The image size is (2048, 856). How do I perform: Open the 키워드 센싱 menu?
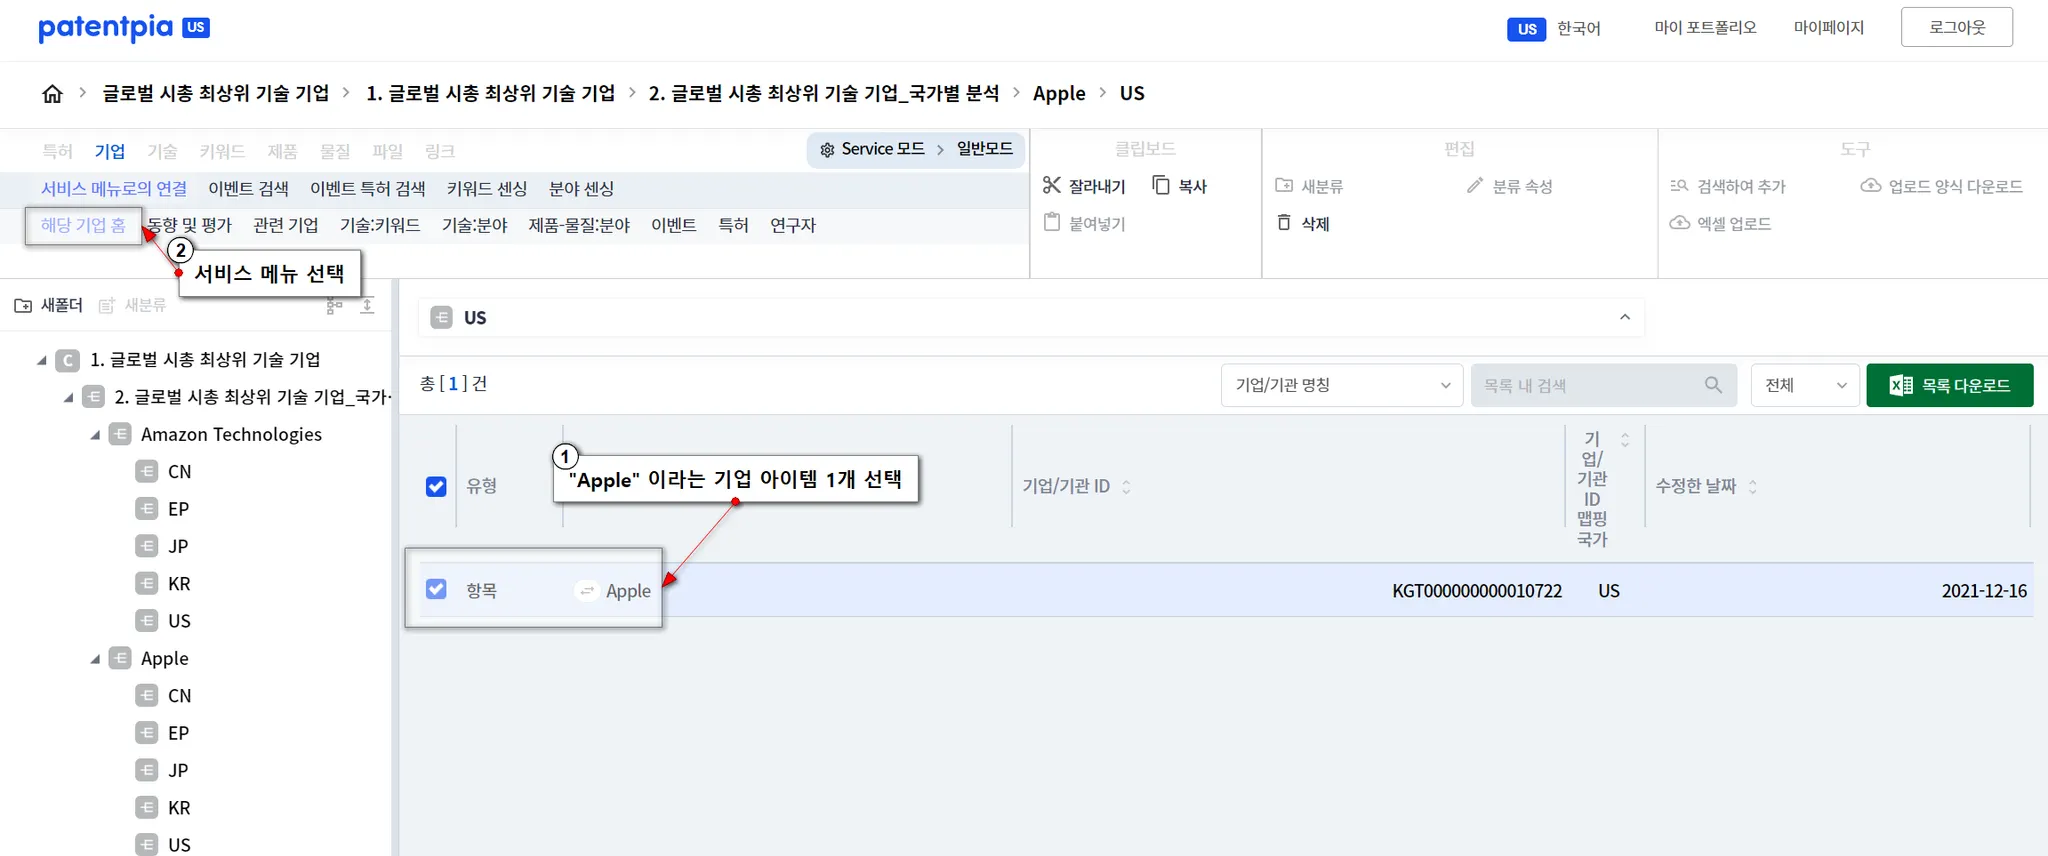coord(487,188)
